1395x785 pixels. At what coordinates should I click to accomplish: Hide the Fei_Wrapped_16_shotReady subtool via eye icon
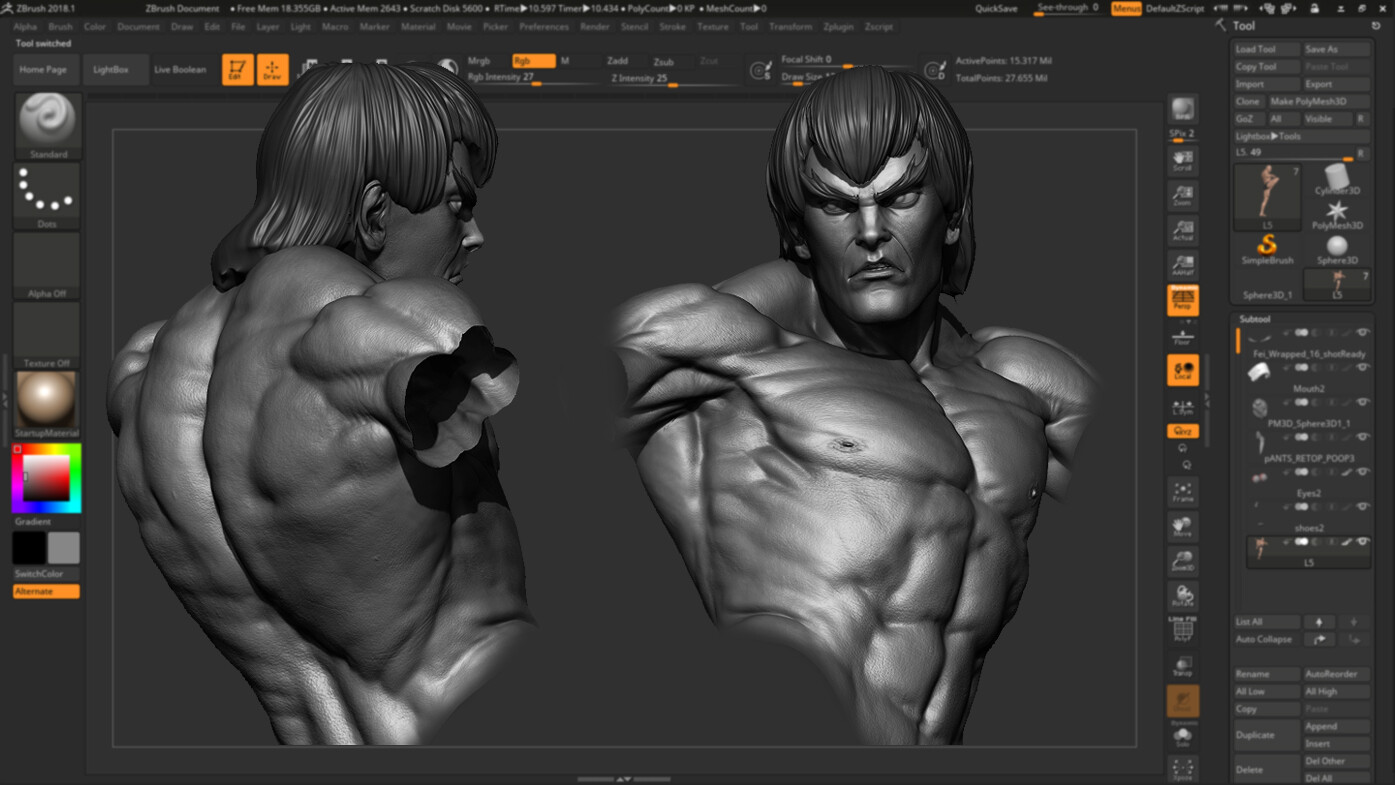click(x=1362, y=333)
